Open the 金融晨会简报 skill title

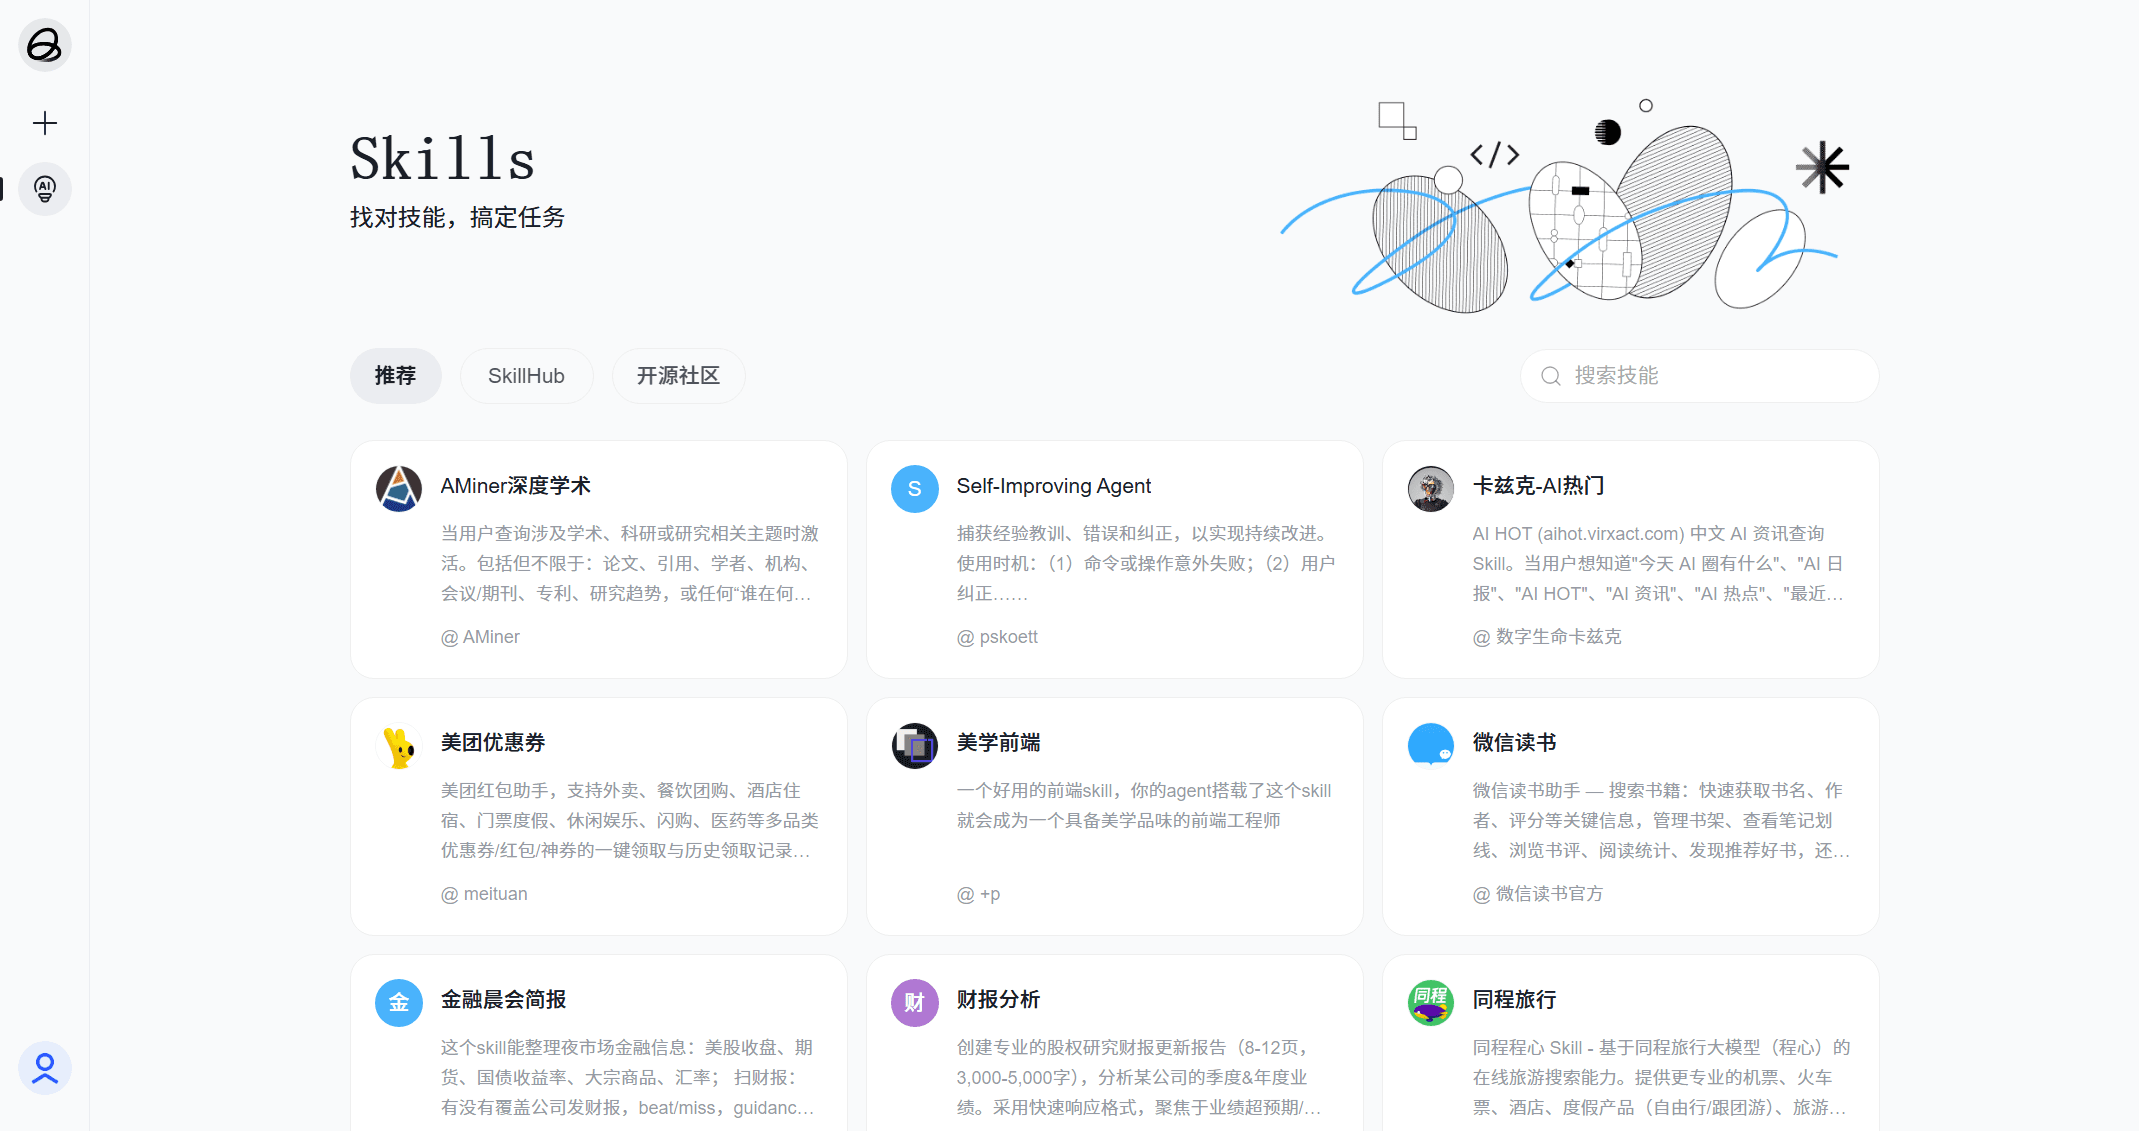tap(504, 1000)
